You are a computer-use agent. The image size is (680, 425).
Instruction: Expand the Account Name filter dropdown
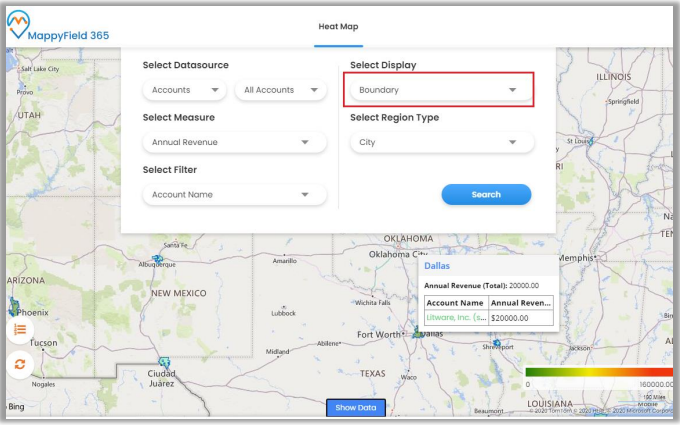(x=232, y=194)
